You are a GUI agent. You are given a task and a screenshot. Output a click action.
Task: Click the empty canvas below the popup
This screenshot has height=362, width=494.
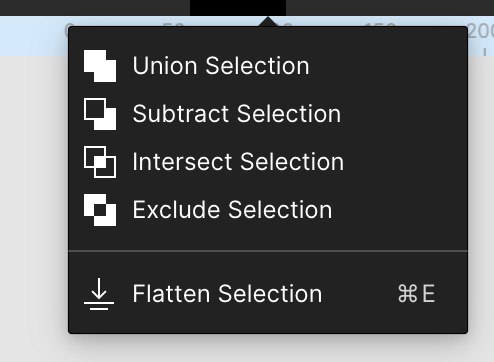(x=267, y=350)
